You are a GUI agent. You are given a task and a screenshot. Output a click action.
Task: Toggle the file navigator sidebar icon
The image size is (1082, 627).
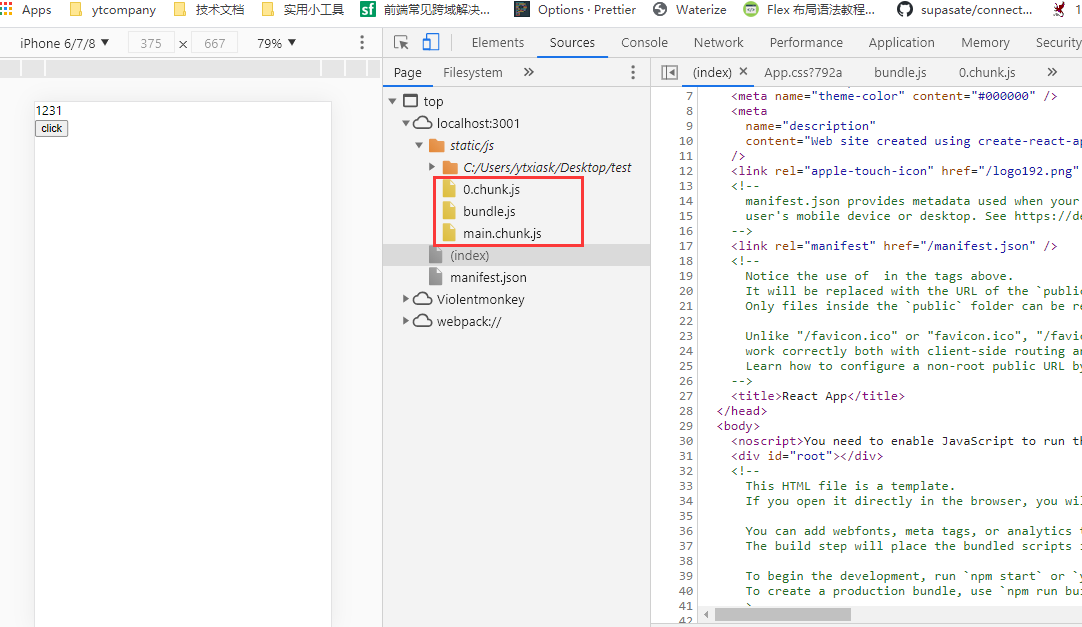coord(670,73)
